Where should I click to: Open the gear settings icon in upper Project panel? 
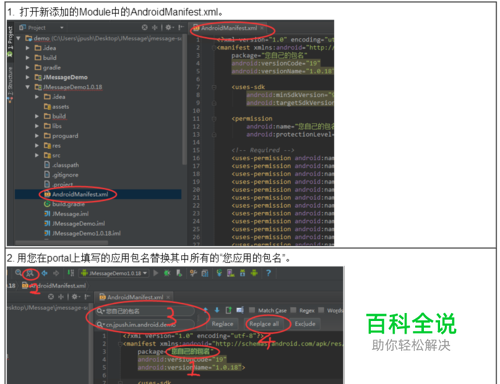169,27
